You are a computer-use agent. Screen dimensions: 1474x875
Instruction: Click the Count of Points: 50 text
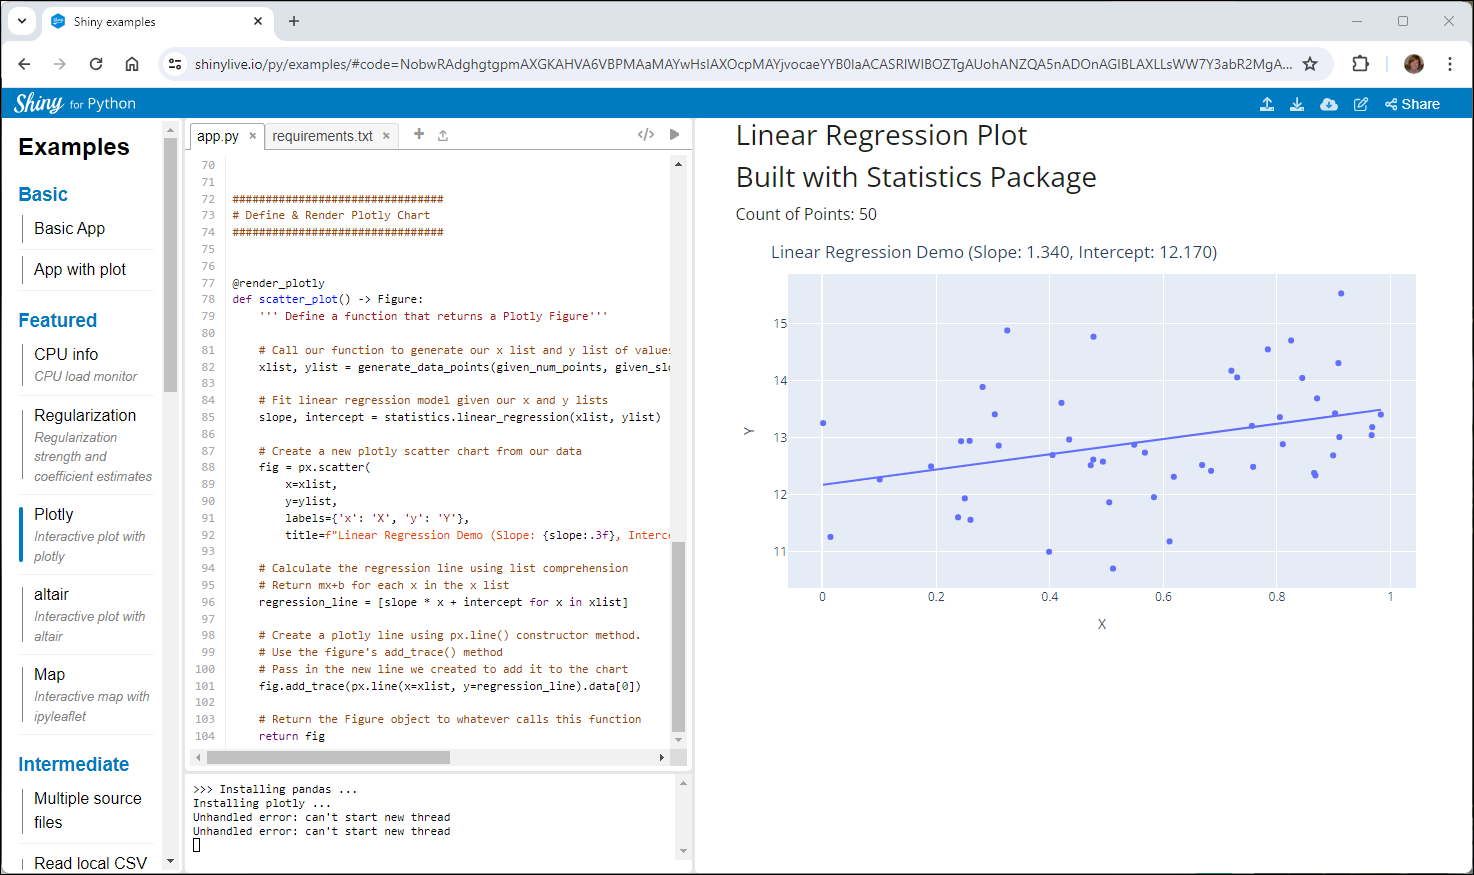(x=806, y=214)
